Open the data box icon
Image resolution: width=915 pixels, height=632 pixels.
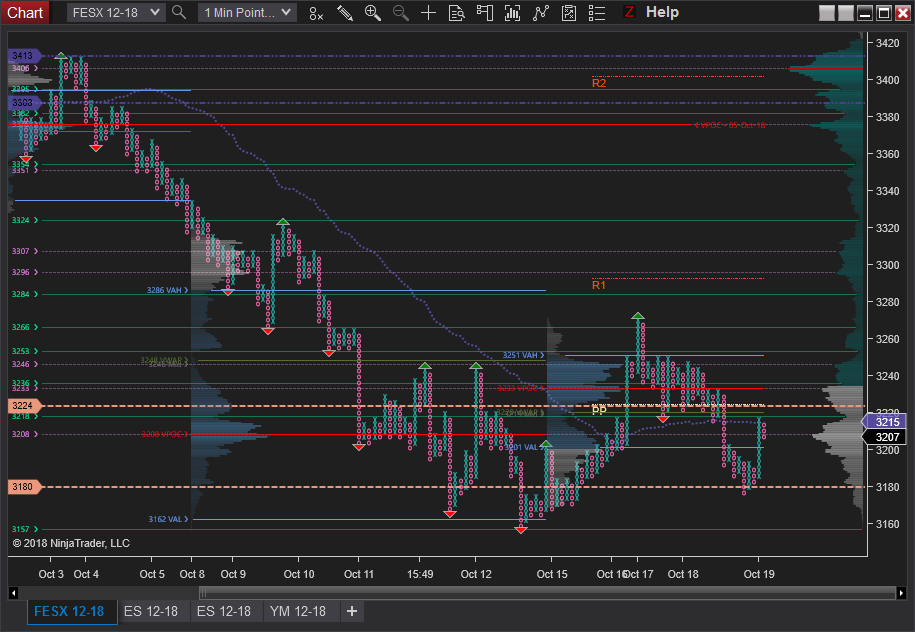point(456,13)
